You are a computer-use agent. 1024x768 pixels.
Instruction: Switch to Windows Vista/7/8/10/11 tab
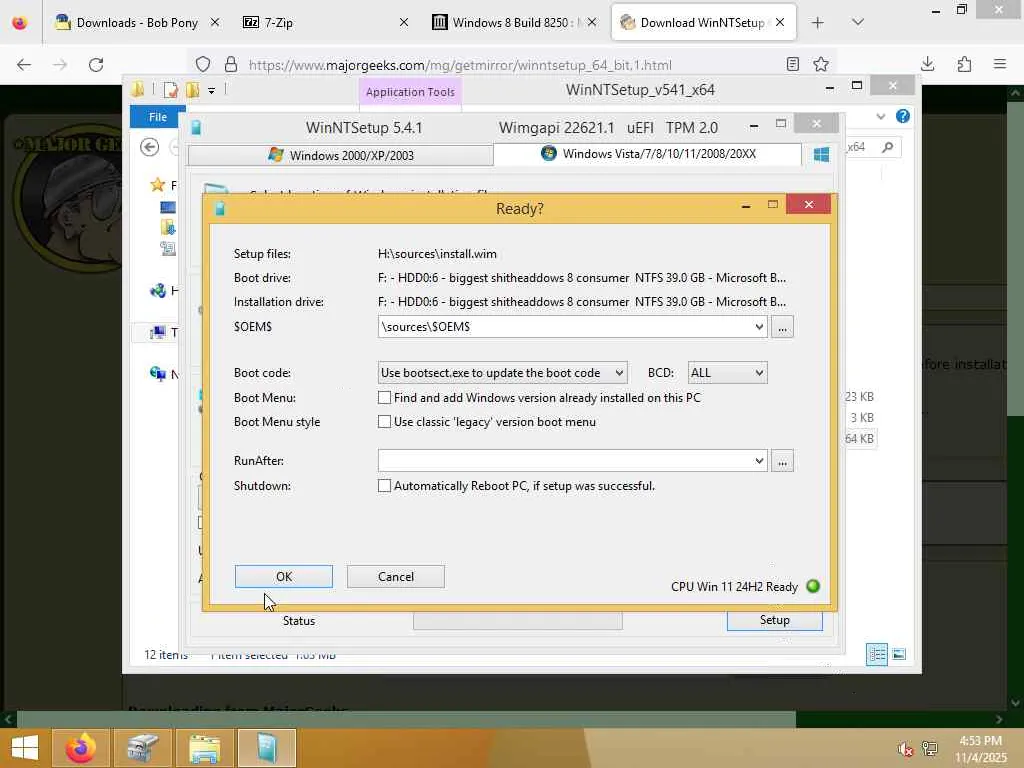647,154
